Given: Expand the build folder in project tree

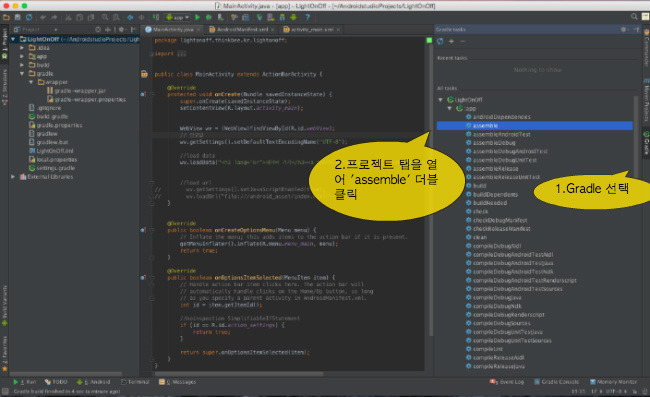Looking at the screenshot, I should coord(22,65).
